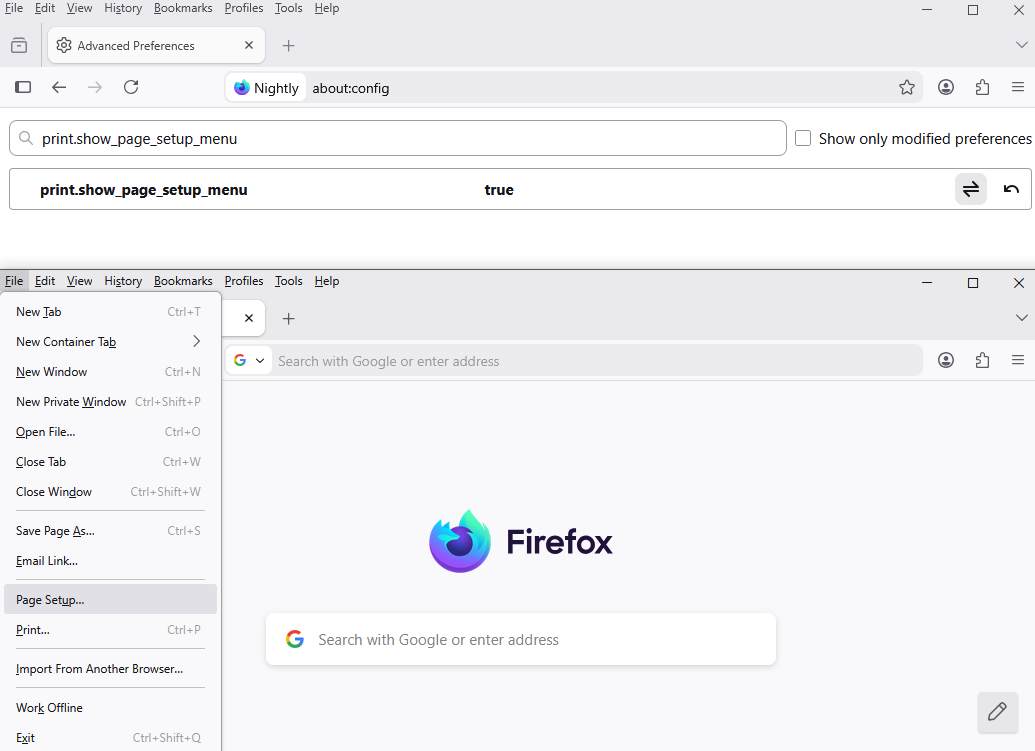
Task: Select the Advanced Preferences tab
Action: coord(156,46)
